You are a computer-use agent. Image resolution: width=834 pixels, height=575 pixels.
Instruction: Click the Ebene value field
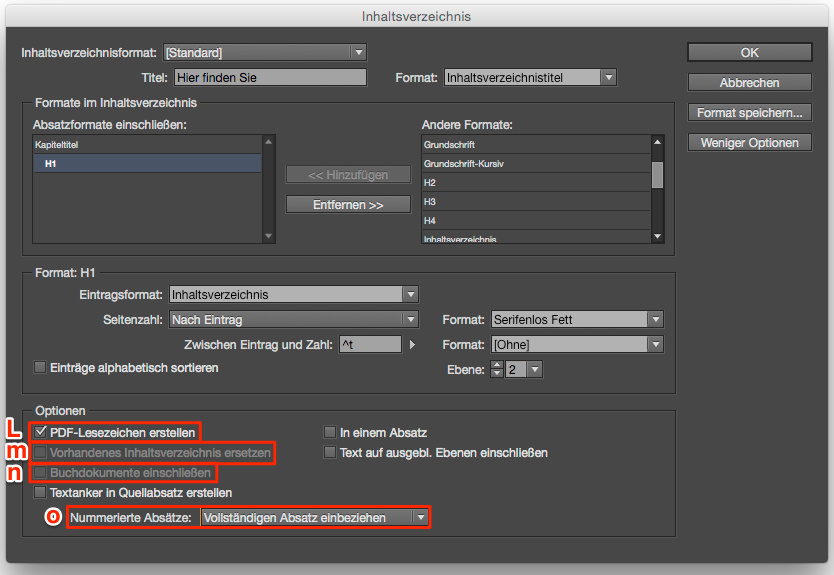(515, 369)
